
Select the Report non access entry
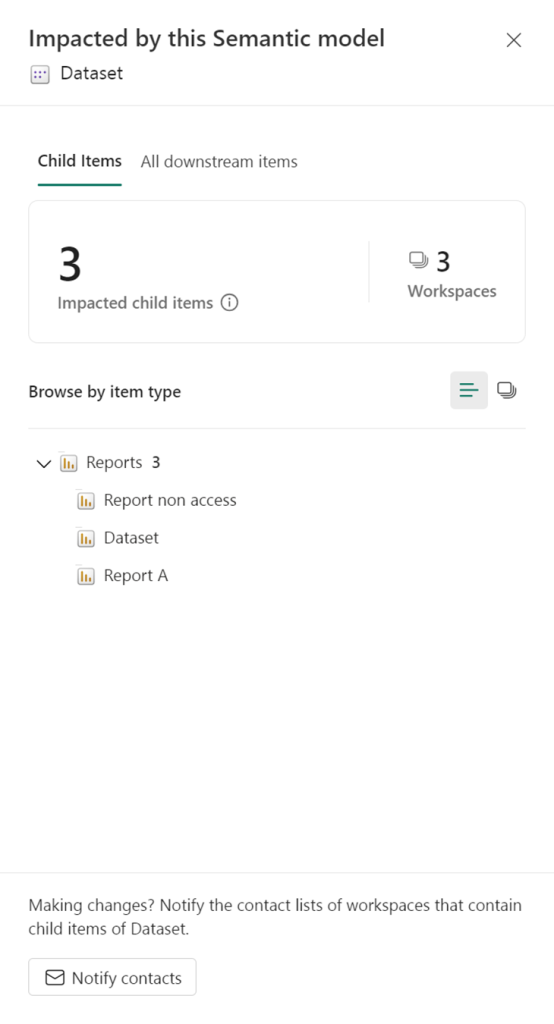click(170, 501)
